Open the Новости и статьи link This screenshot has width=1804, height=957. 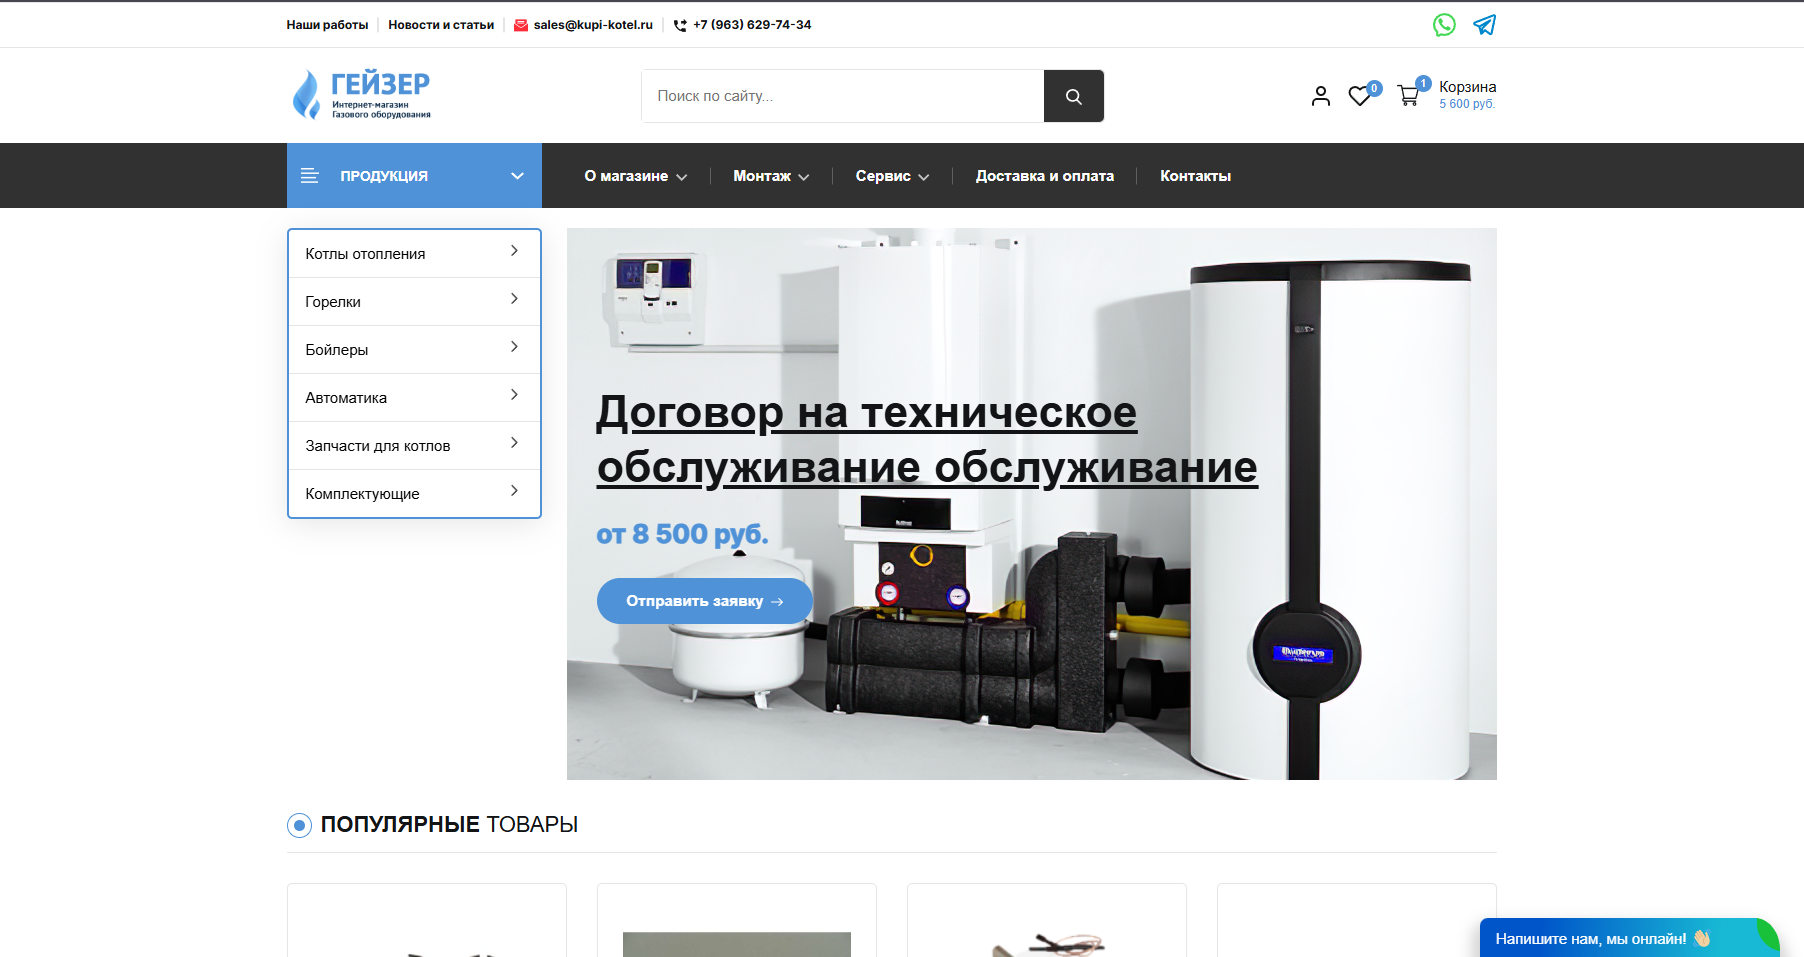click(441, 24)
